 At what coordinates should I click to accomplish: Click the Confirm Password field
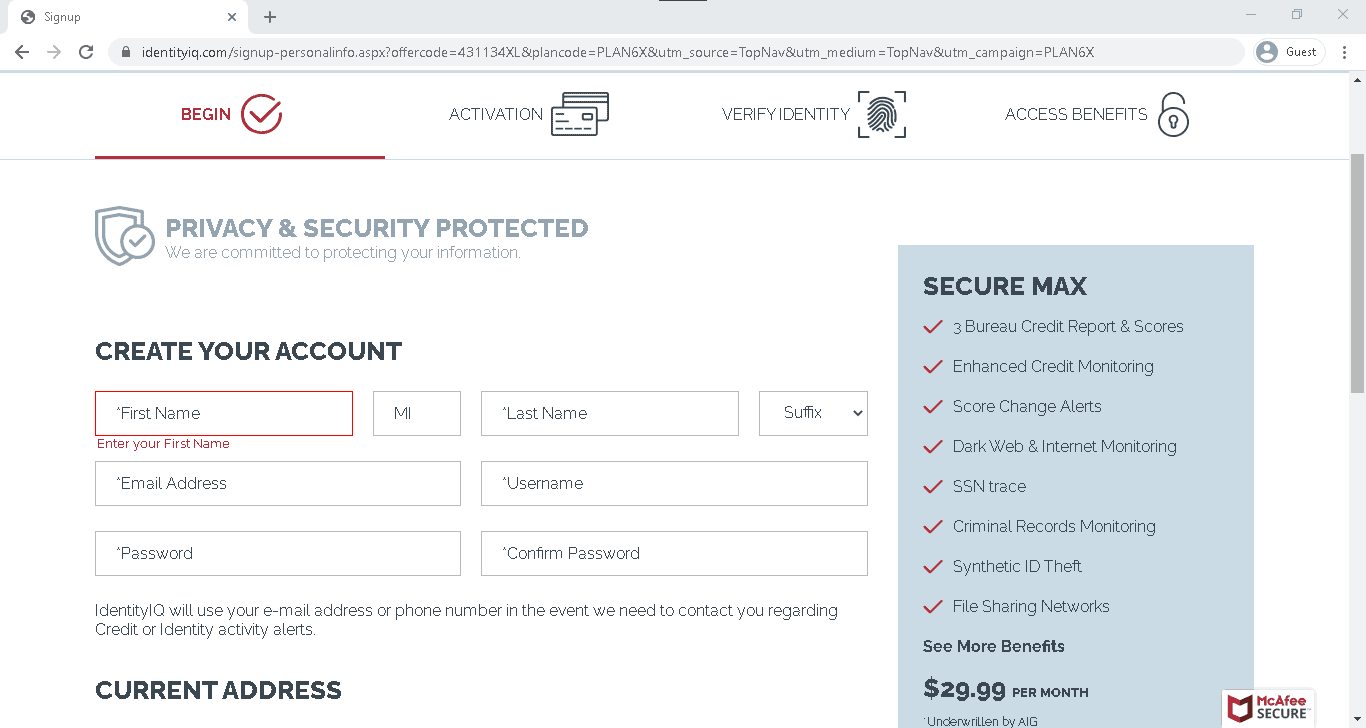coord(673,553)
